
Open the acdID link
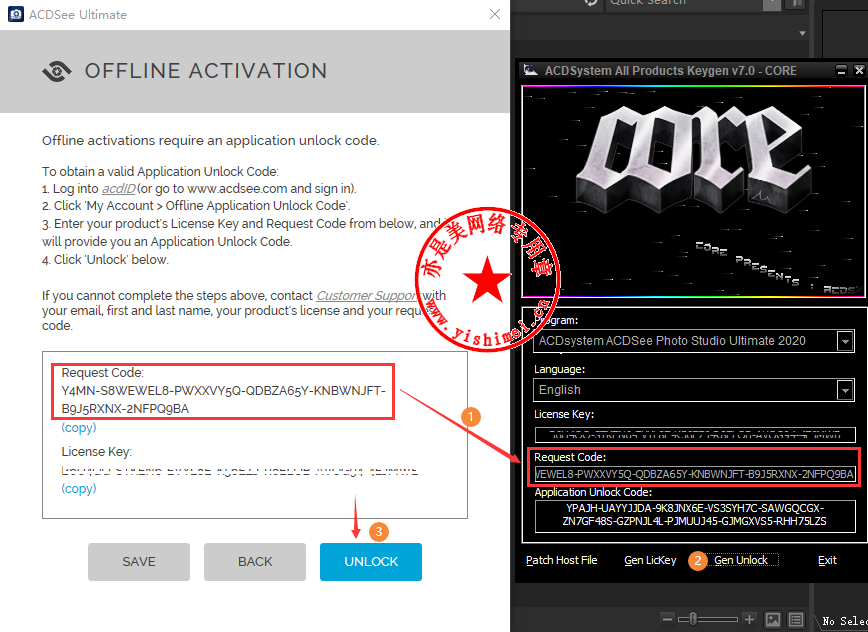[118, 189]
